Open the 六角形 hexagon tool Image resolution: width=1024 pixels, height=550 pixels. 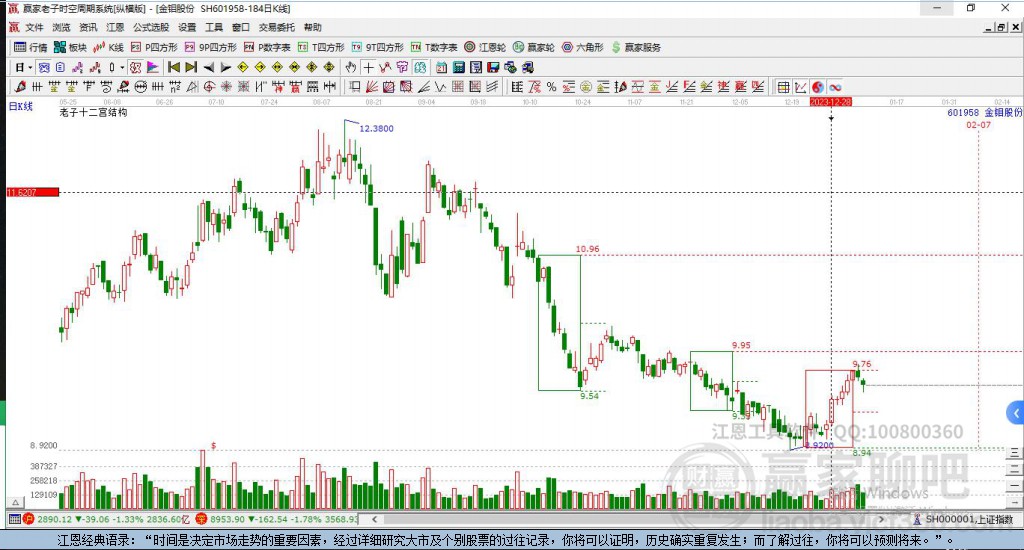click(583, 47)
